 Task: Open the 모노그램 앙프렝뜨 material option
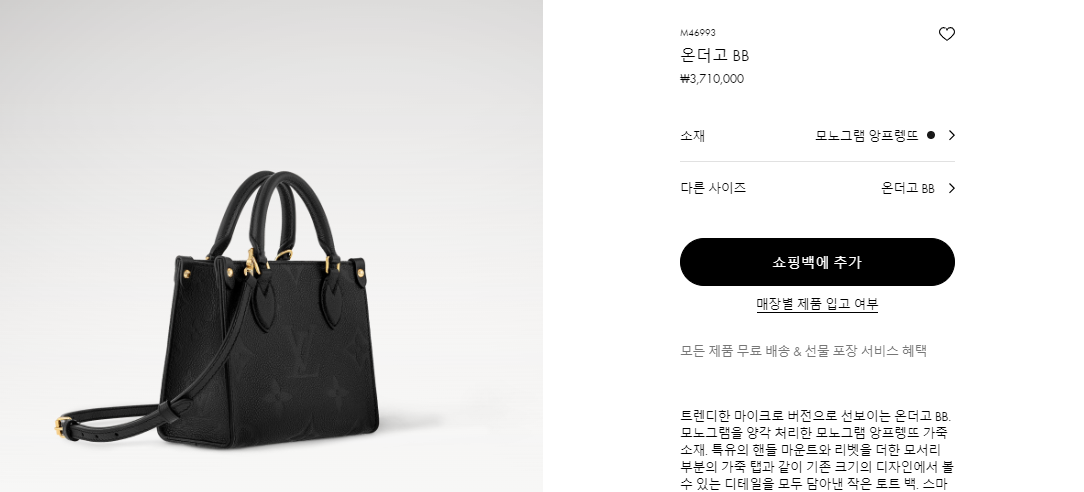tap(867, 135)
